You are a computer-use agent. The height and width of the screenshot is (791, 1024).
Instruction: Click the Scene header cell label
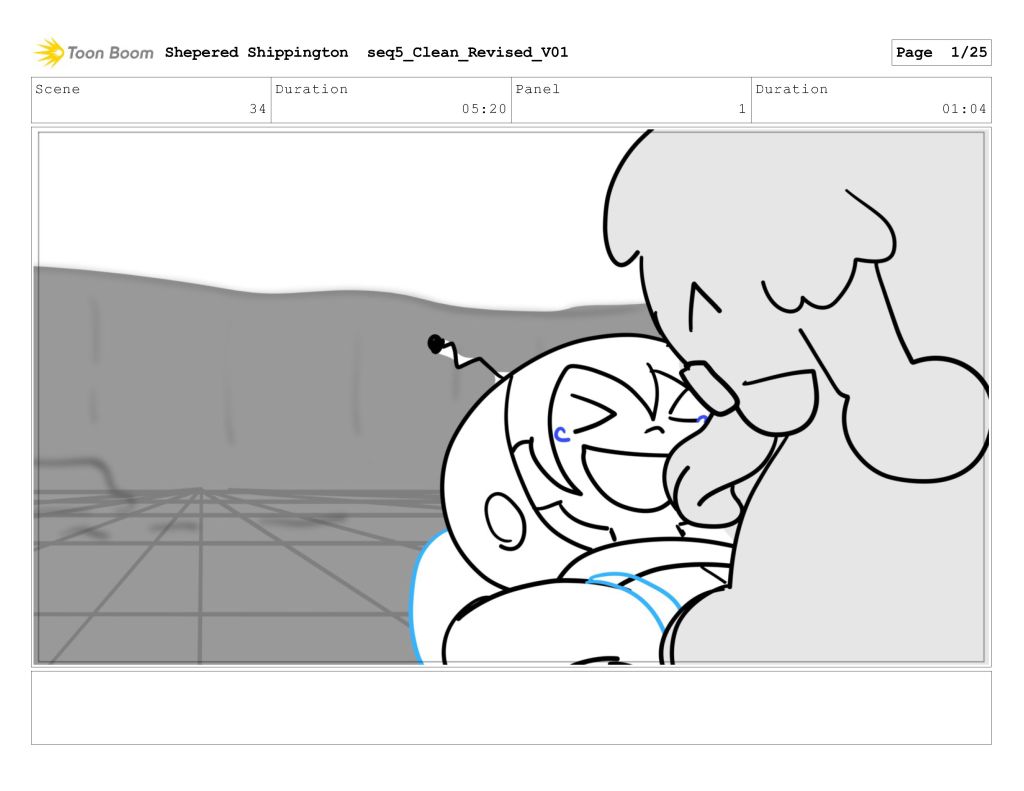(58, 89)
